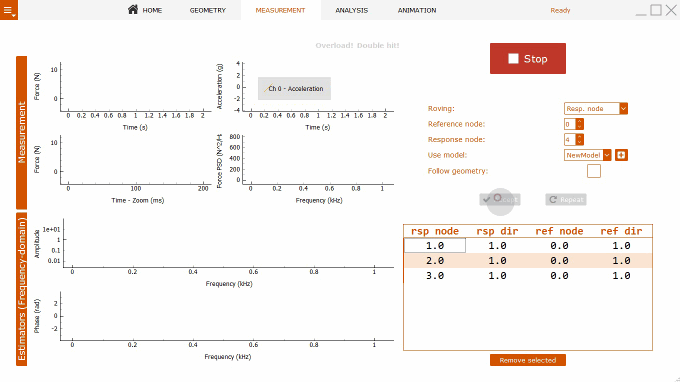Screen dimensions: 680x382
Task: Click the HOME house icon
Action: [x=133, y=10]
